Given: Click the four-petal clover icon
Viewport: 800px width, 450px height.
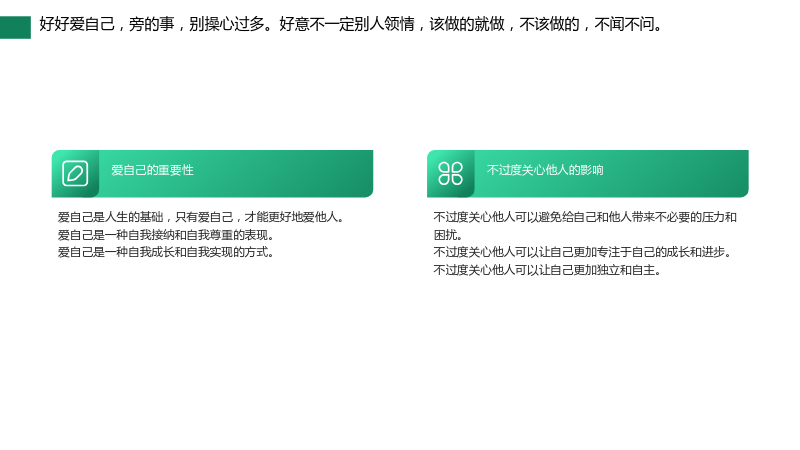Looking at the screenshot, I should tap(451, 173).
